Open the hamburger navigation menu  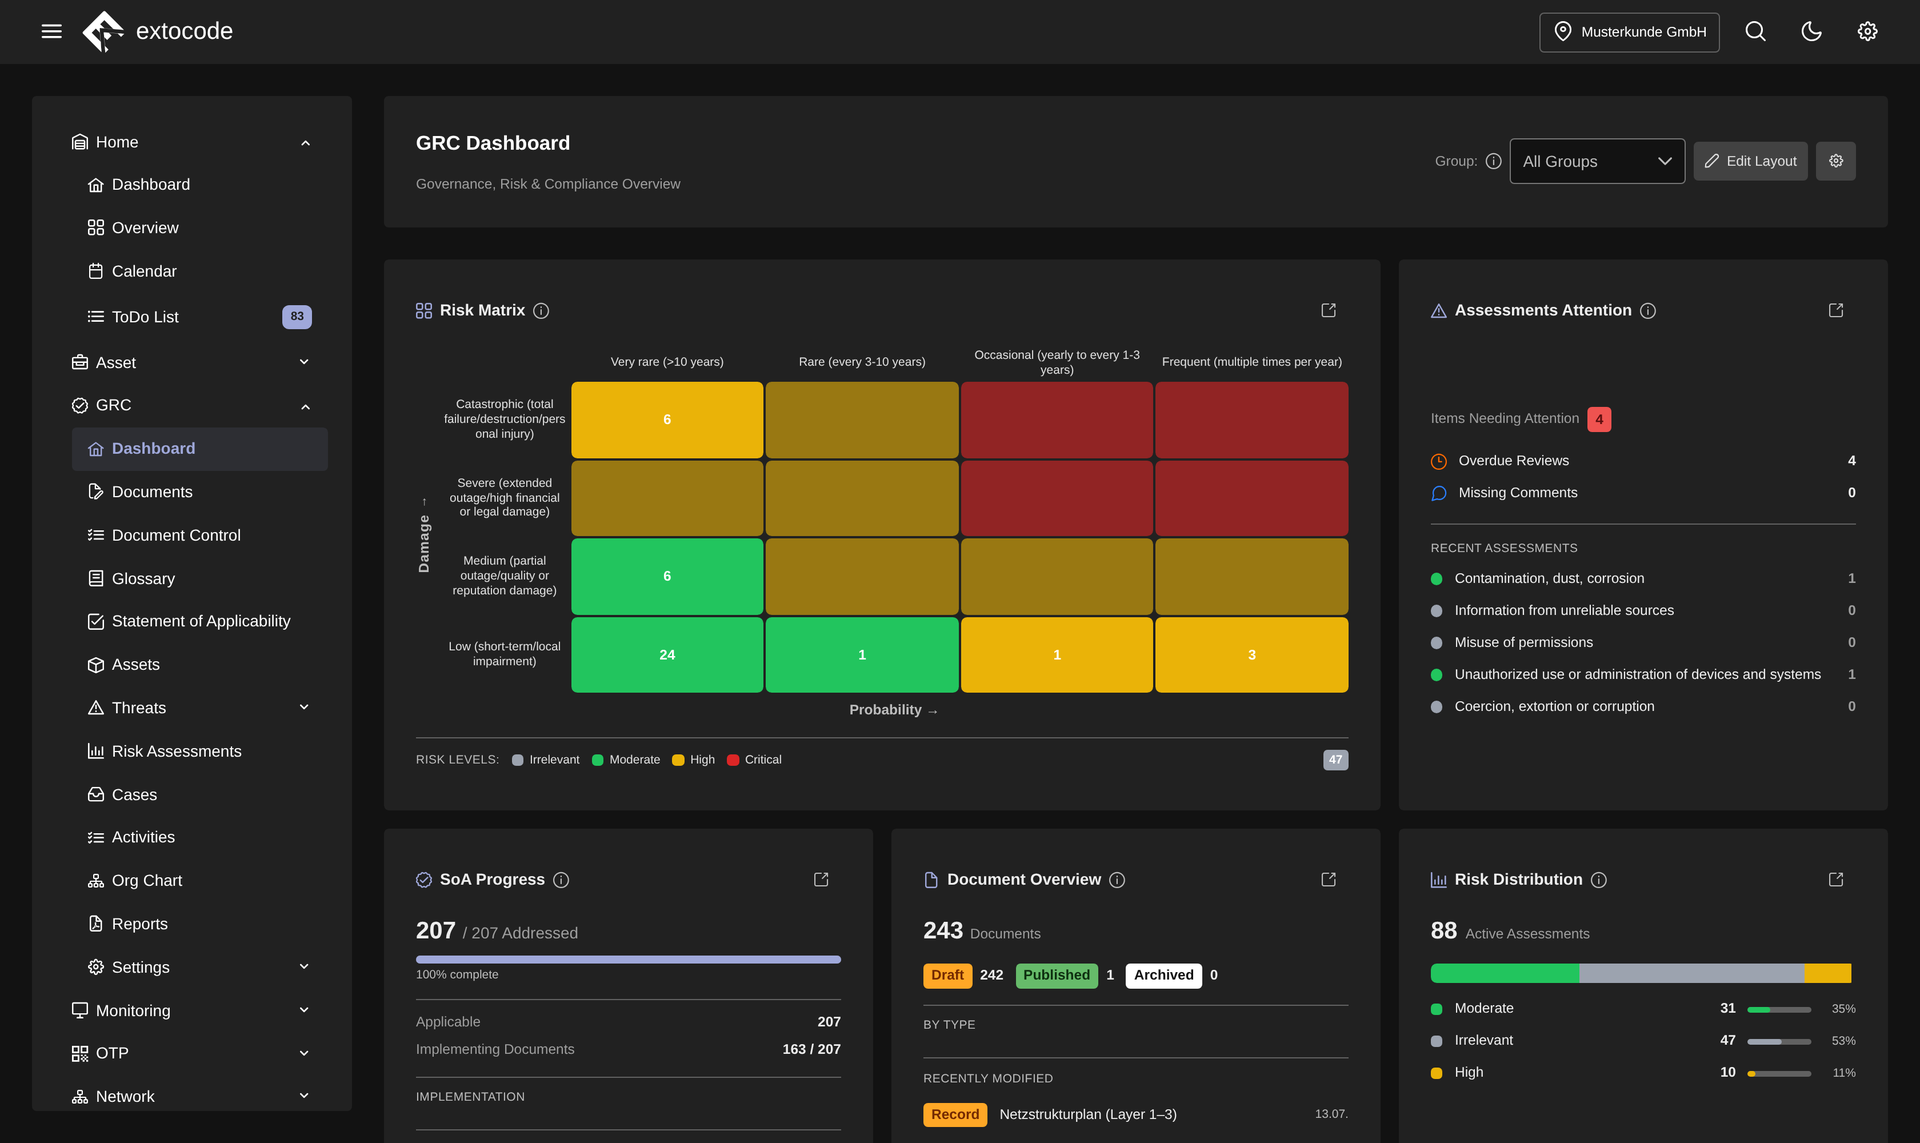click(x=52, y=31)
